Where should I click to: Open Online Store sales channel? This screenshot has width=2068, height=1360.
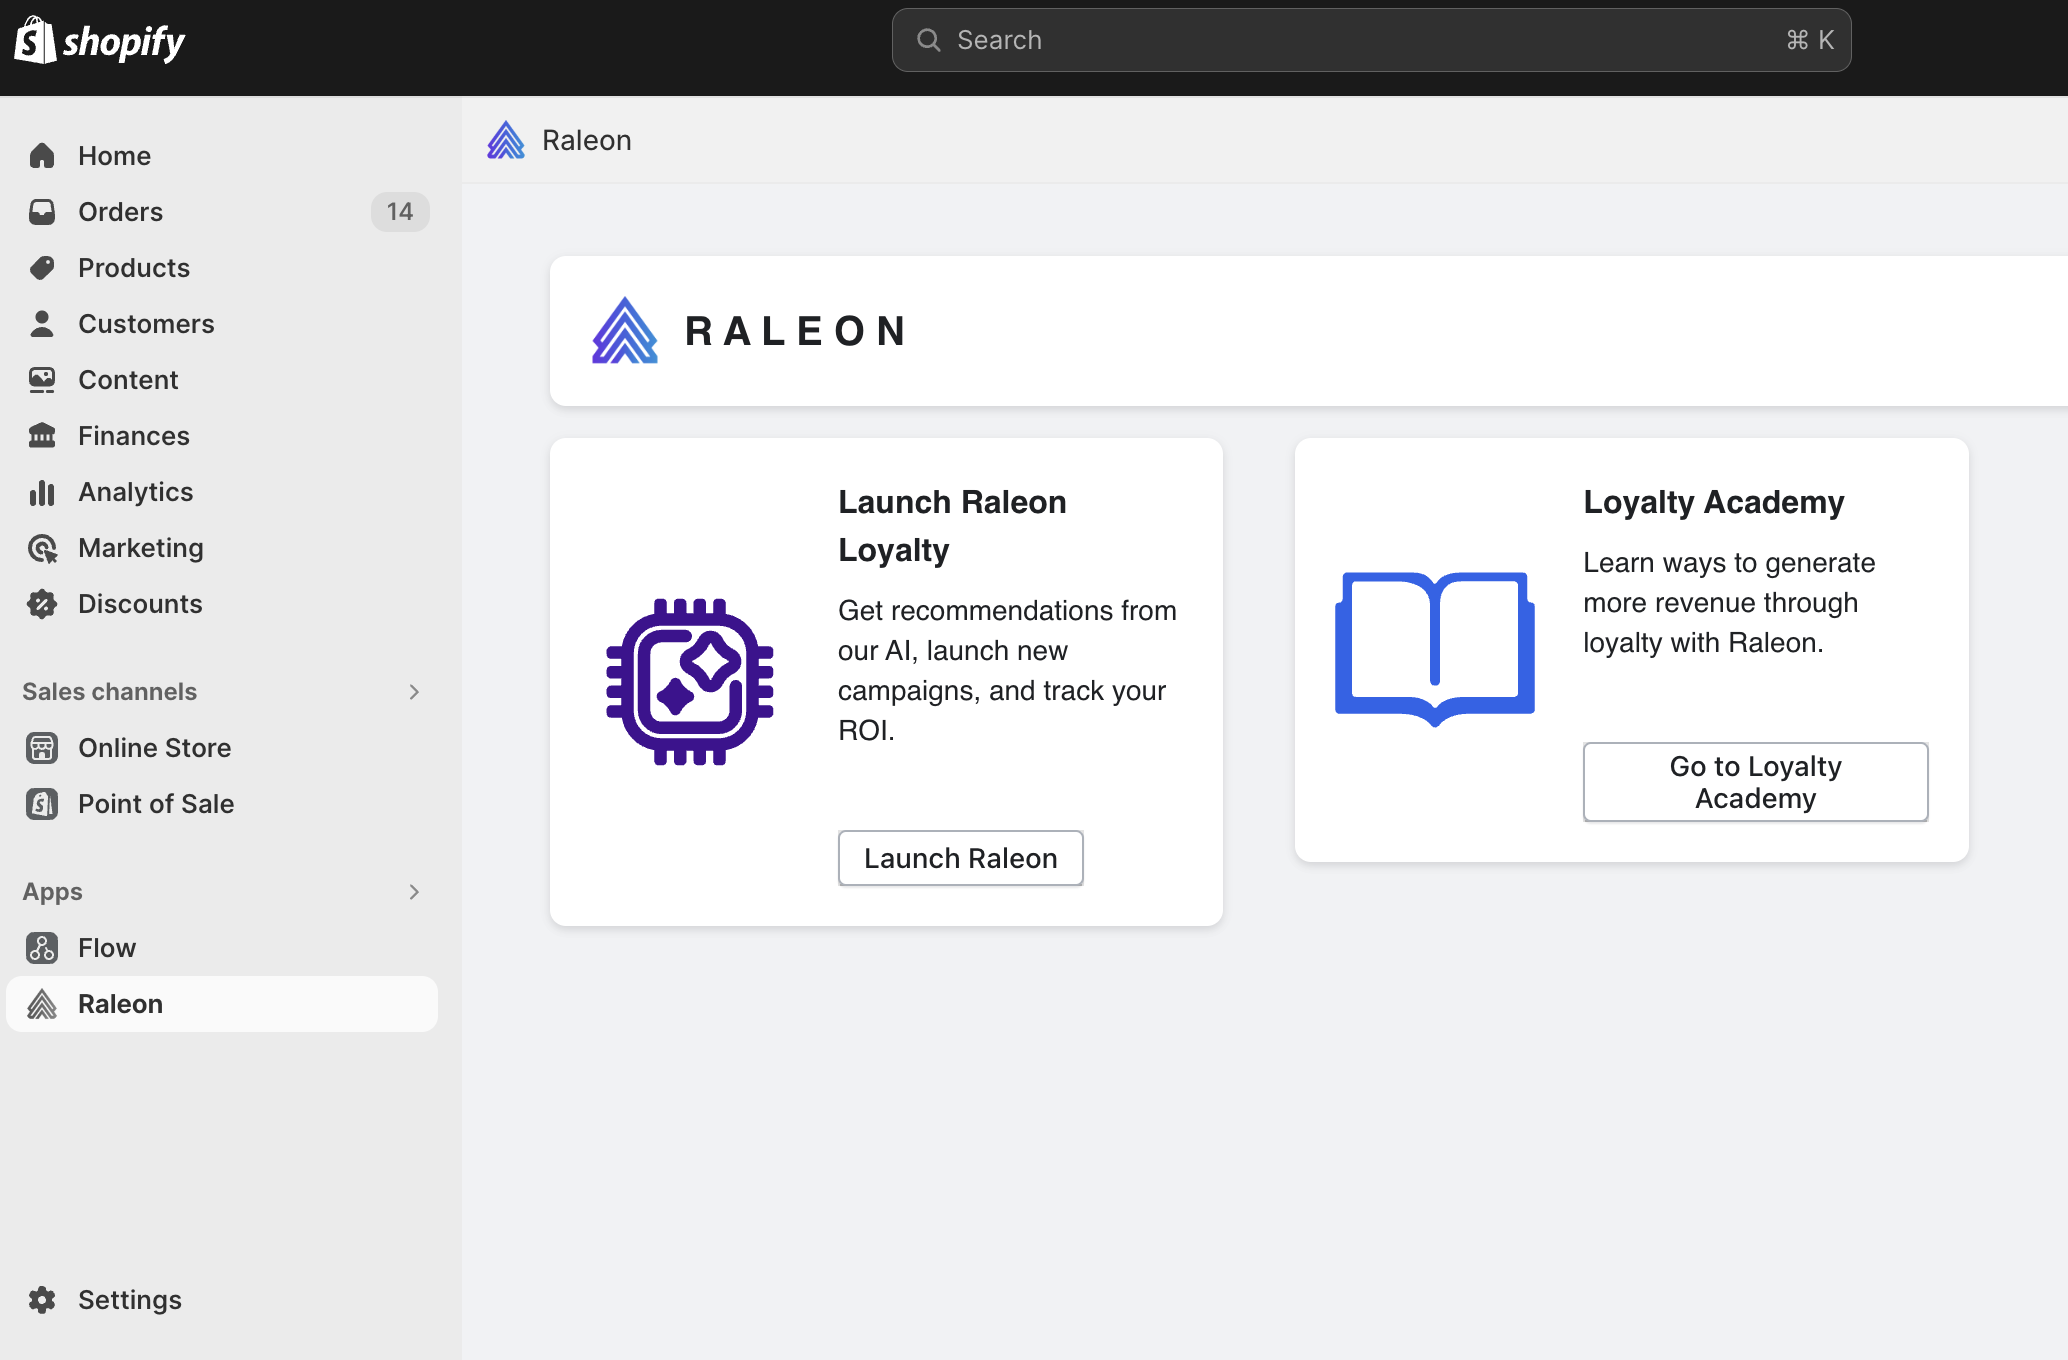point(154,748)
